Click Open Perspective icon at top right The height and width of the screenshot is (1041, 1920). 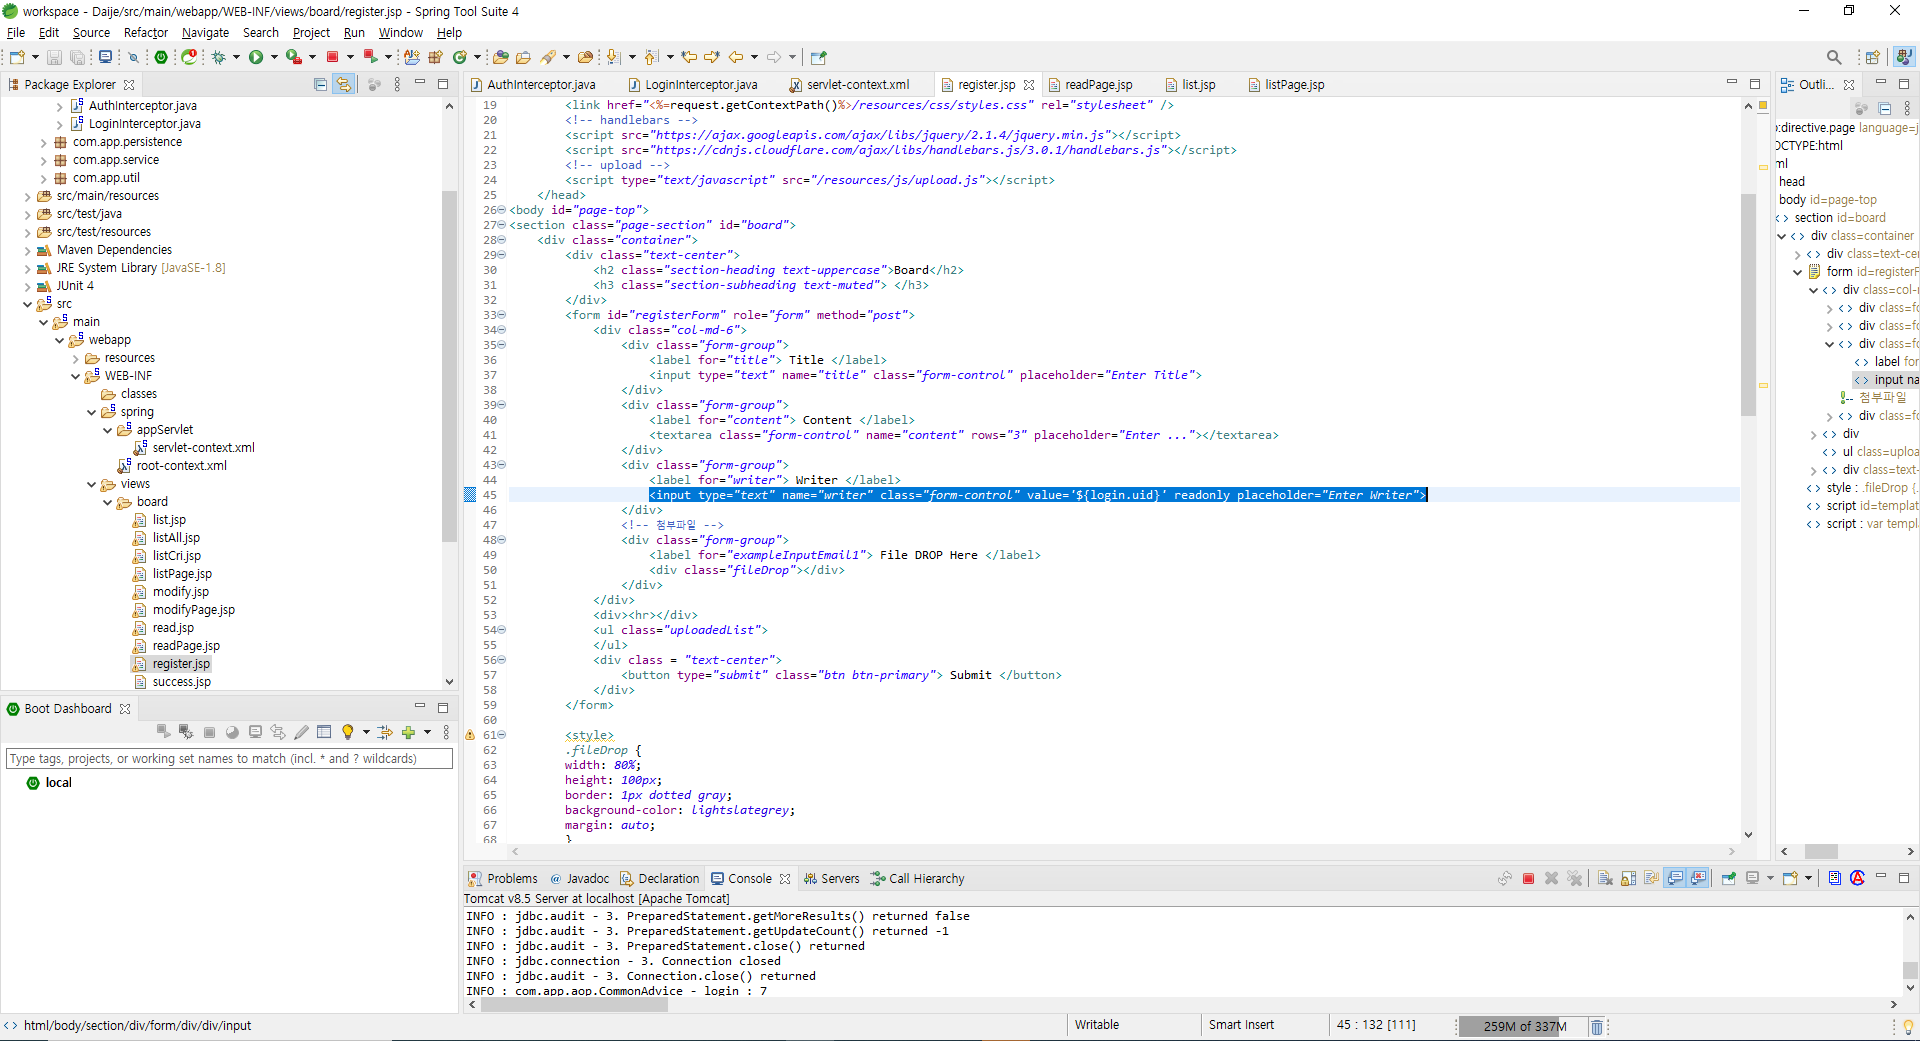(x=1873, y=57)
